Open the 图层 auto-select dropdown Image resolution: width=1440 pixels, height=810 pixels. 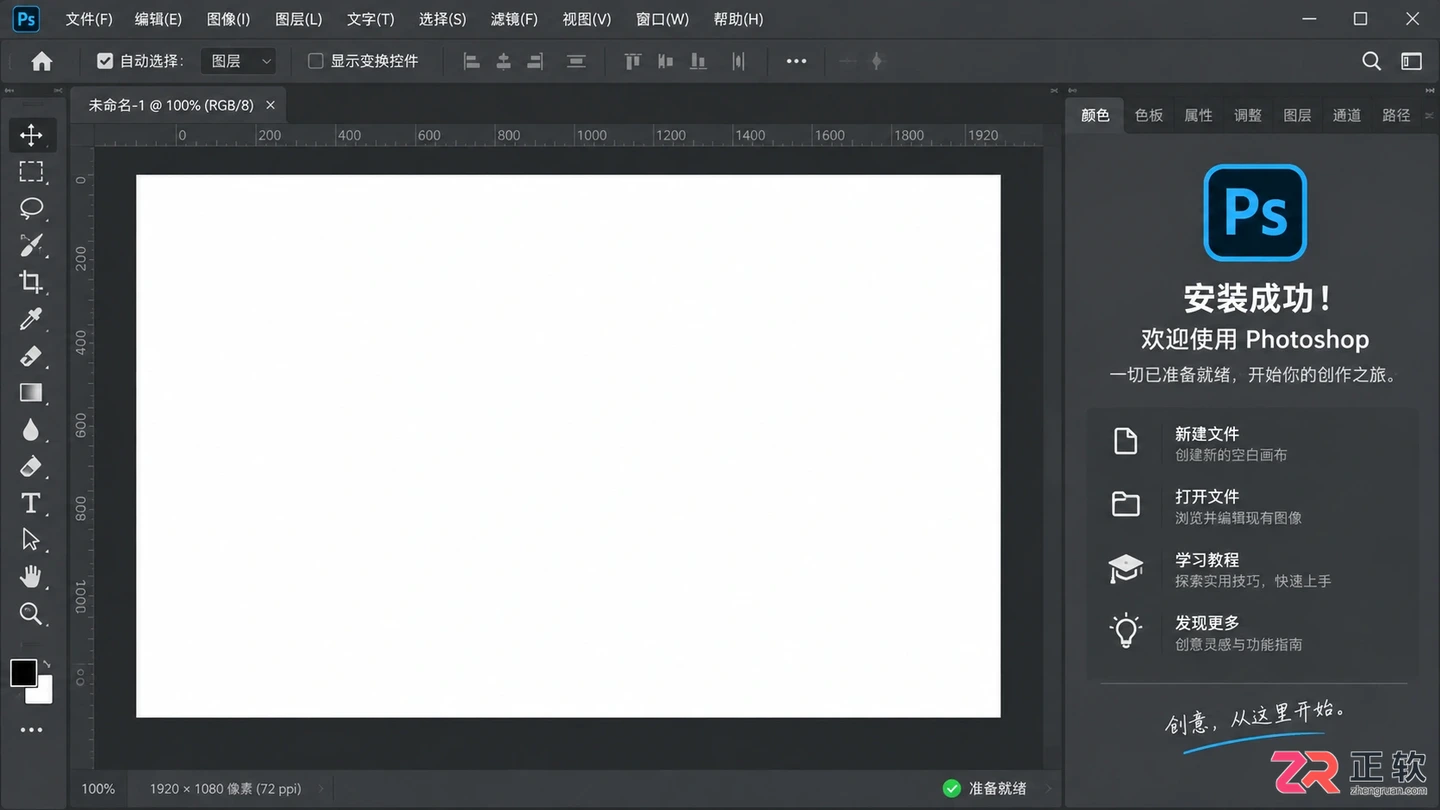pyautogui.click(x=238, y=61)
